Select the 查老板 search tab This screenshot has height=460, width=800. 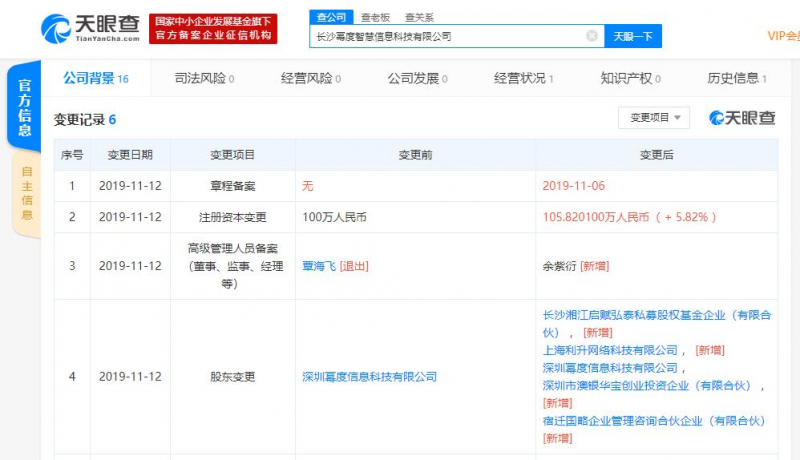pyautogui.click(x=375, y=17)
